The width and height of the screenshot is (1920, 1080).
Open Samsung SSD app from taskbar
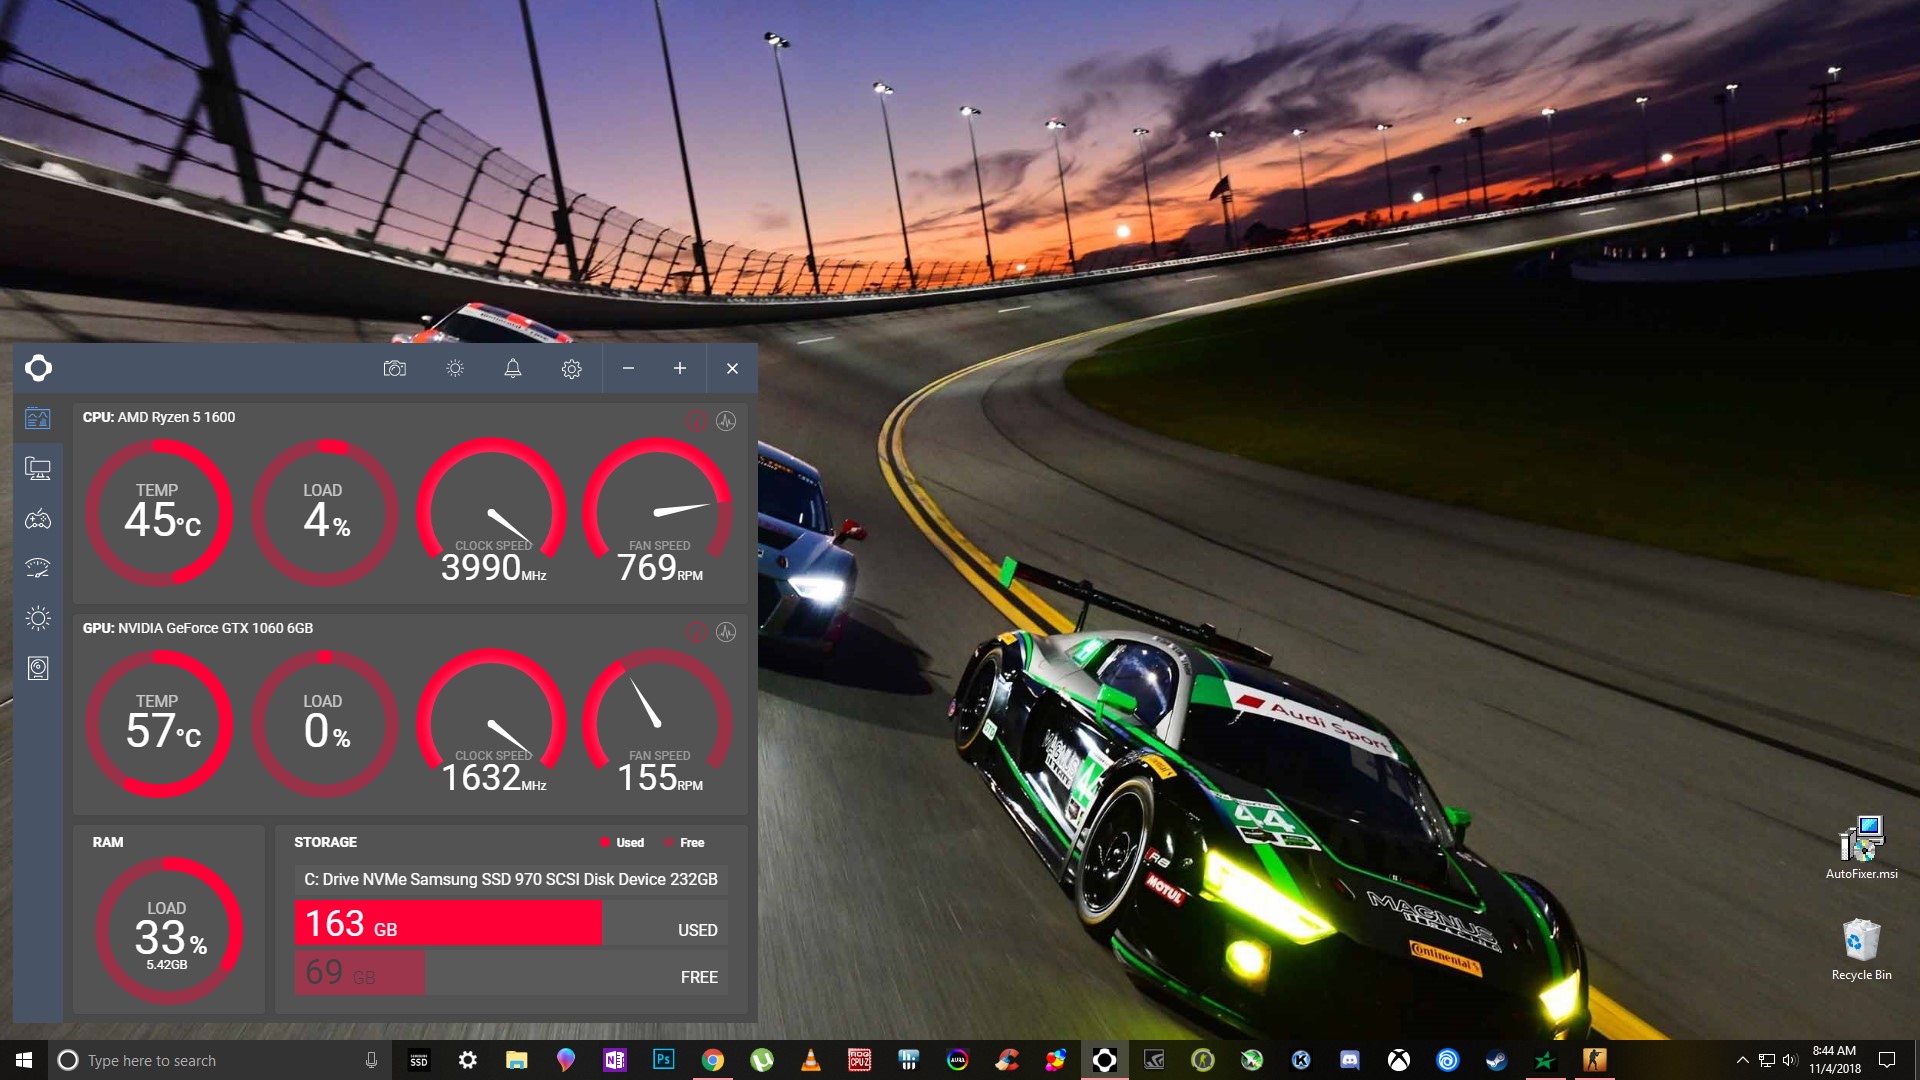419,1060
